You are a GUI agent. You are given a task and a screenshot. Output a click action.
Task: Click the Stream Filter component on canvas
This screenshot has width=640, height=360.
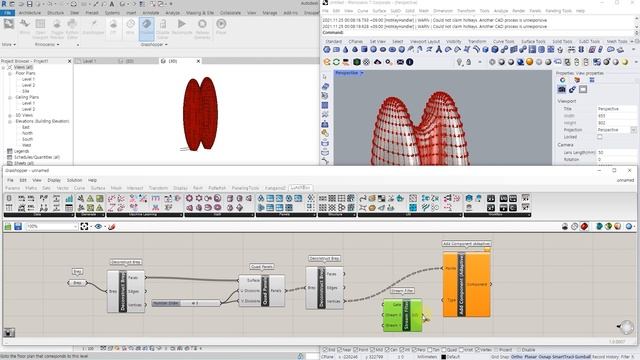tap(402, 315)
